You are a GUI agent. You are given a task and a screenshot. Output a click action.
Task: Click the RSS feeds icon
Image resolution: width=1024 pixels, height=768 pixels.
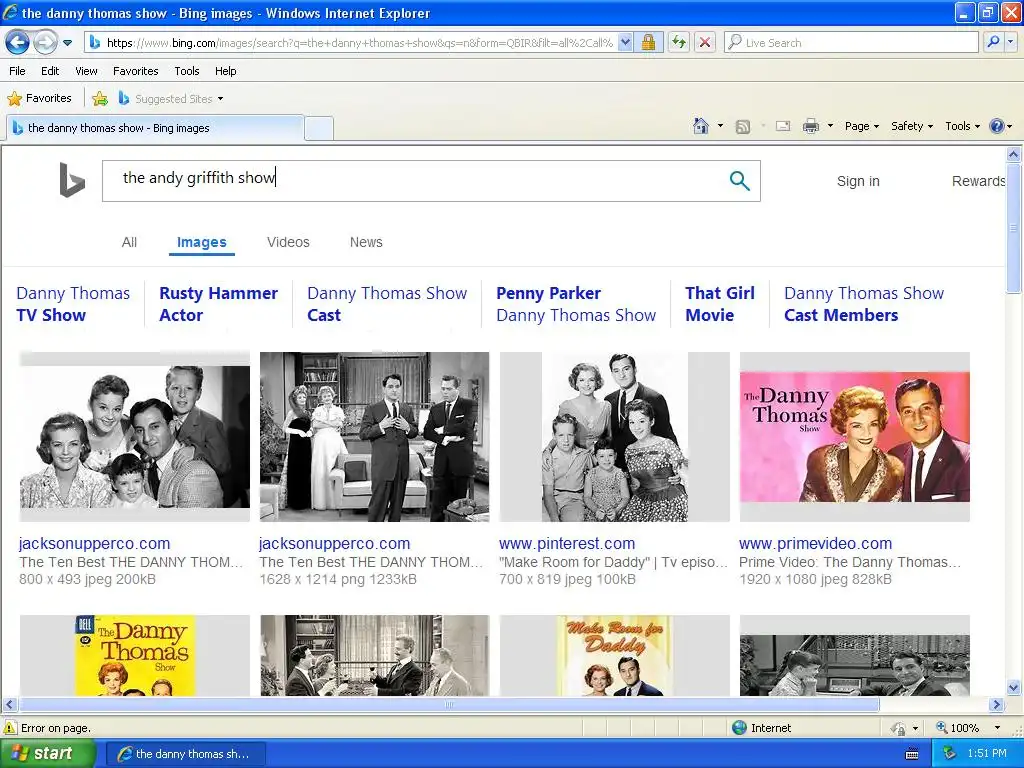pyautogui.click(x=743, y=127)
